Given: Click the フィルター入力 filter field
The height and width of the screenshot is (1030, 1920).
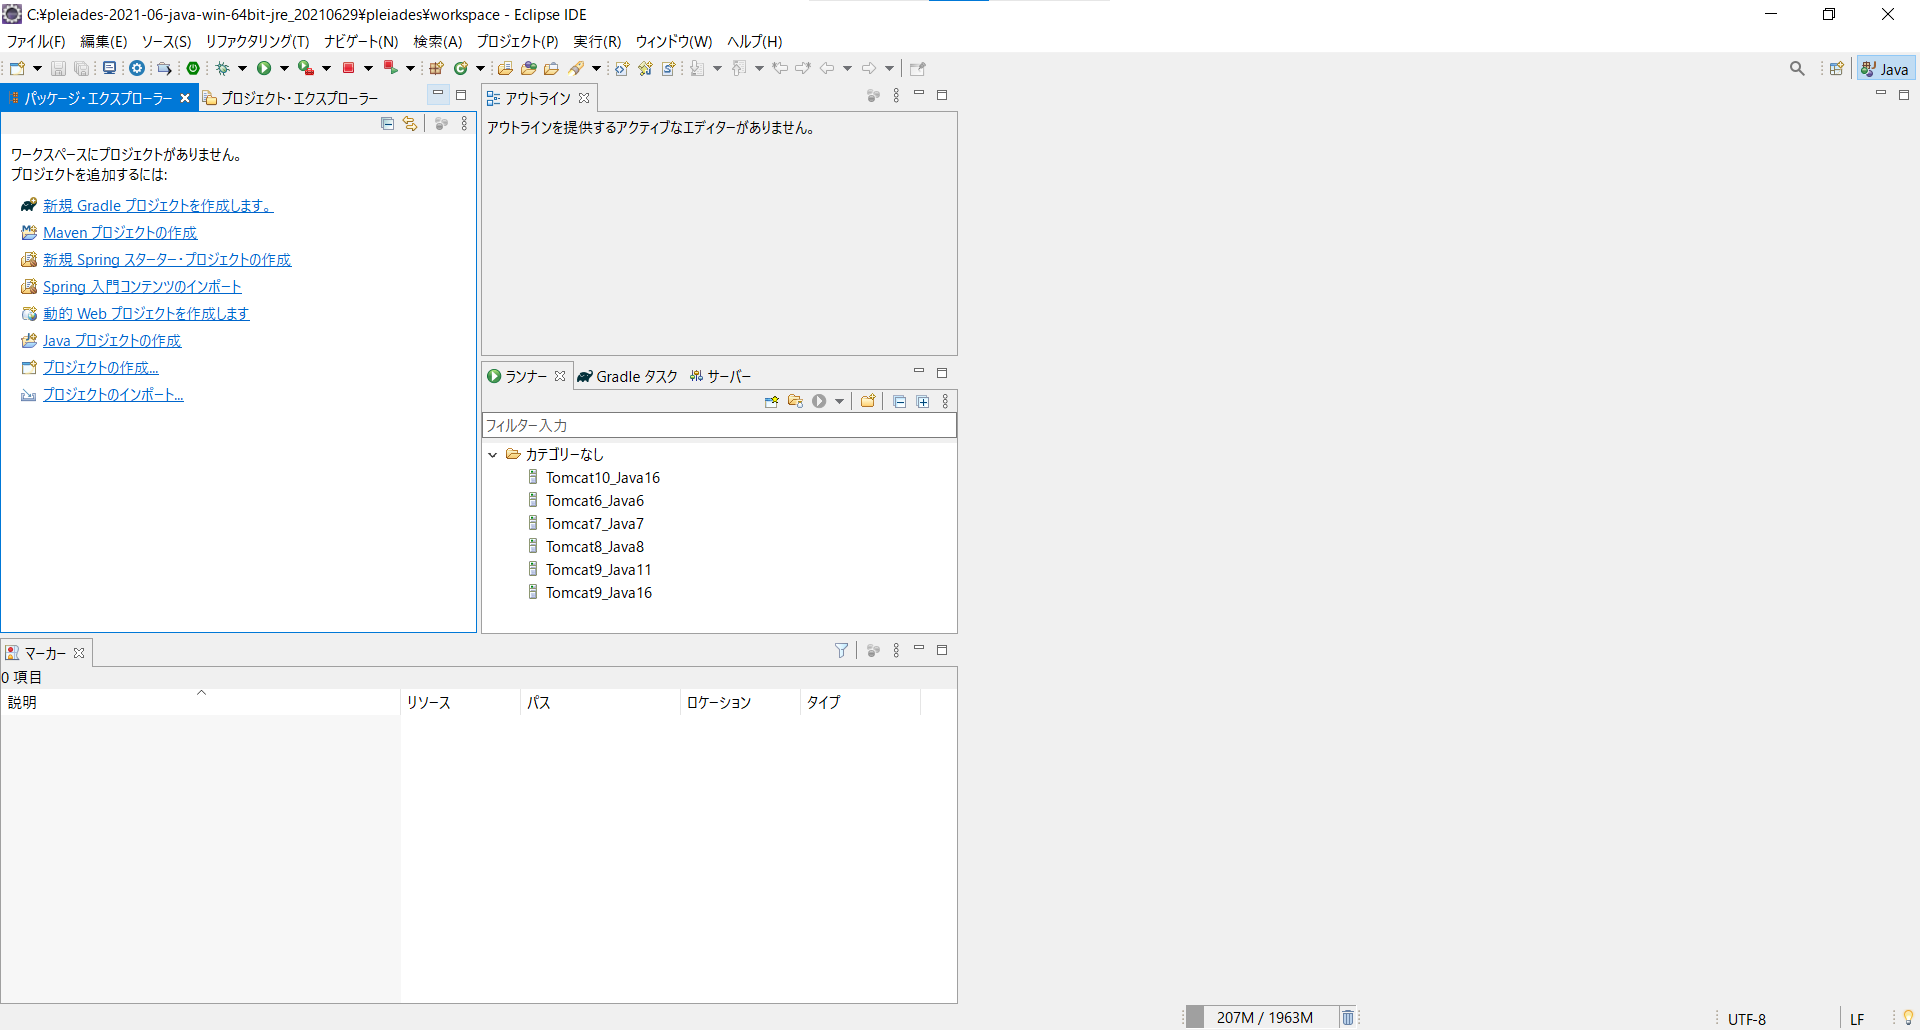Looking at the screenshot, I should [719, 425].
